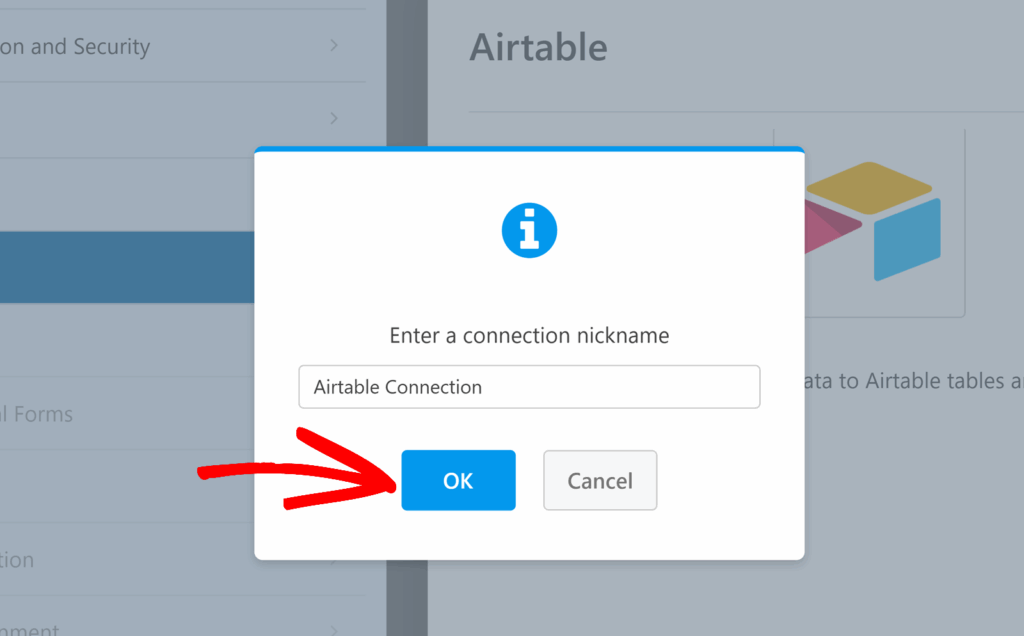This screenshot has height=636, width=1024.
Task: Click the blue info icon in the dialog
Action: (x=529, y=231)
